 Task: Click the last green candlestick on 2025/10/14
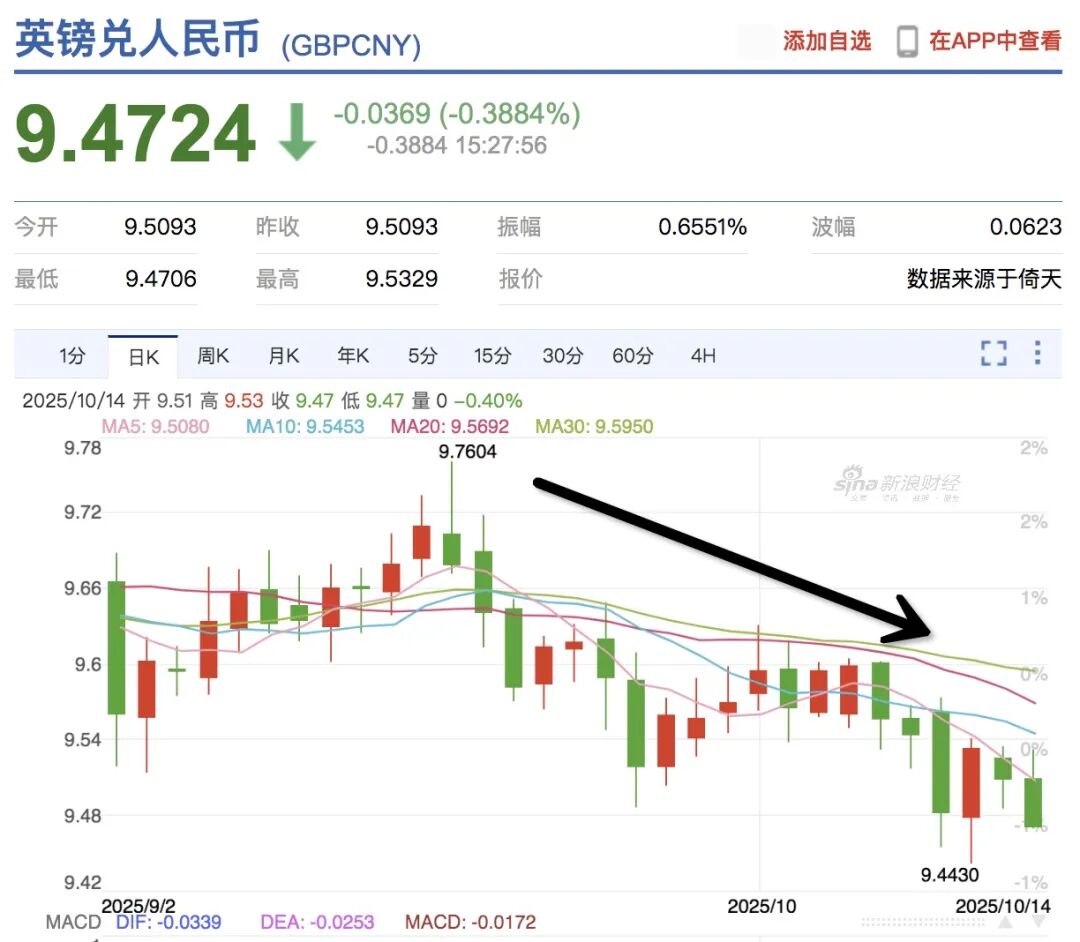tap(1033, 802)
